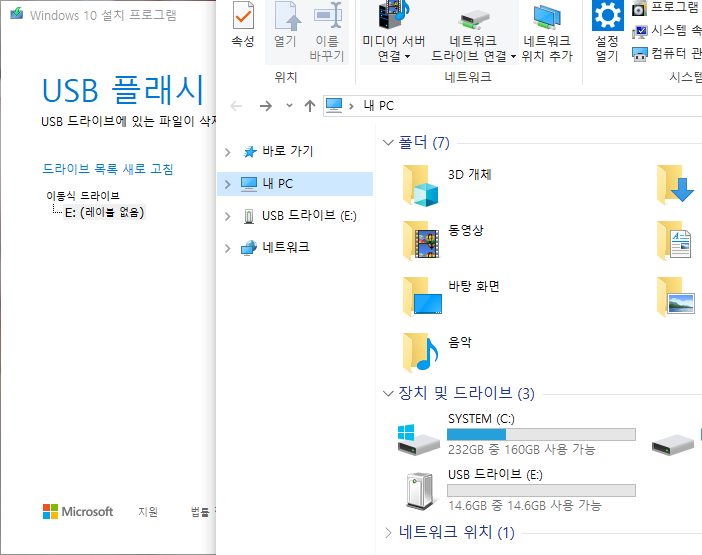Click the PC icon in address bar
The image size is (702, 555).
pyautogui.click(x=334, y=106)
